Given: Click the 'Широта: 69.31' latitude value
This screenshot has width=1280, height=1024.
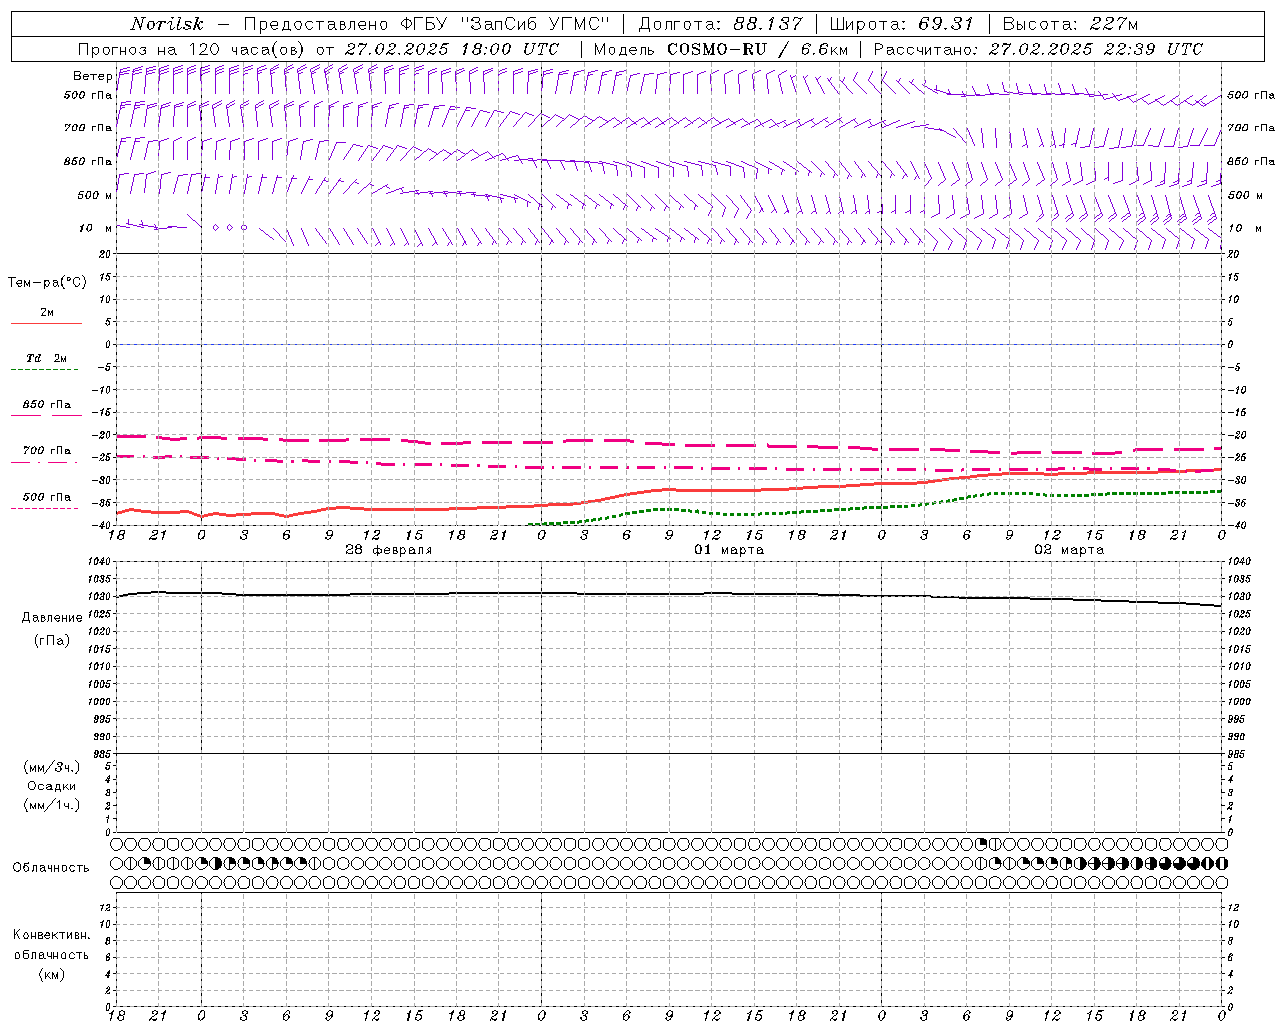Looking at the screenshot, I should point(900,24).
